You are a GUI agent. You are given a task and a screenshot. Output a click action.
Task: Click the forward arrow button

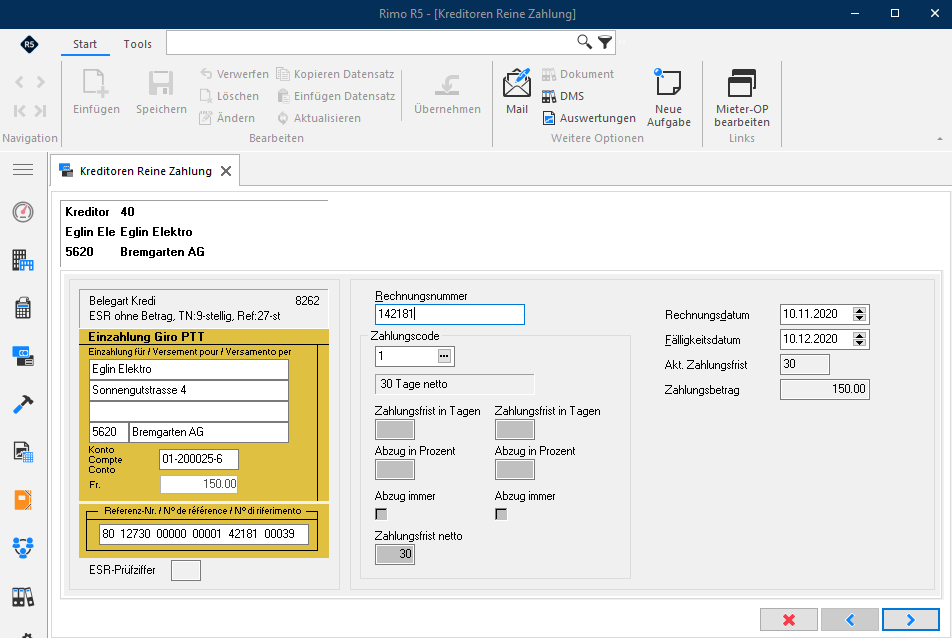point(911,620)
